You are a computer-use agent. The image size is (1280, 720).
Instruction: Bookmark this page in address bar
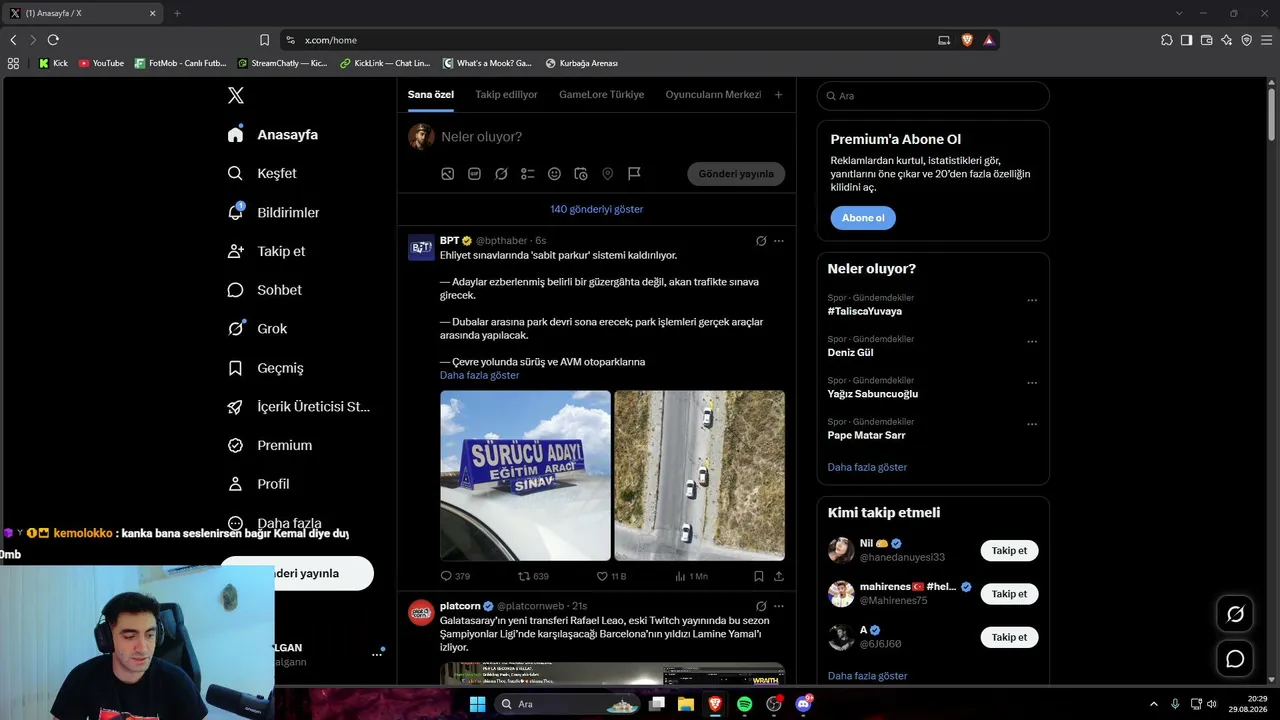tap(264, 40)
